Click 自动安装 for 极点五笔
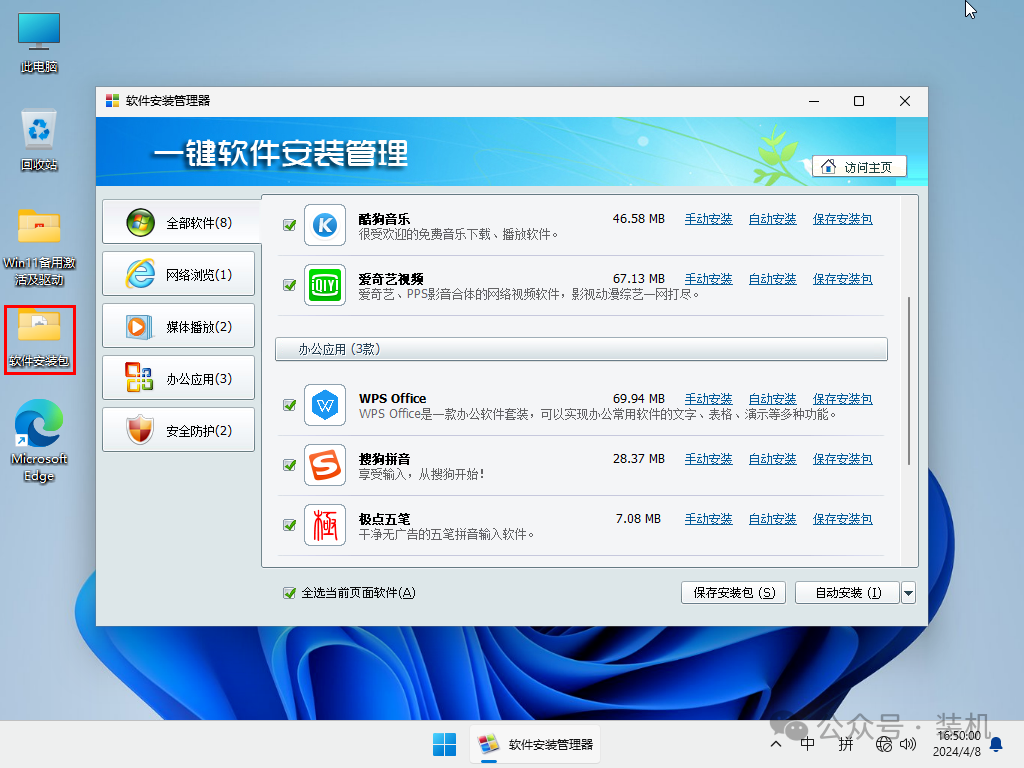Image resolution: width=1024 pixels, height=768 pixels. pyautogui.click(x=773, y=519)
